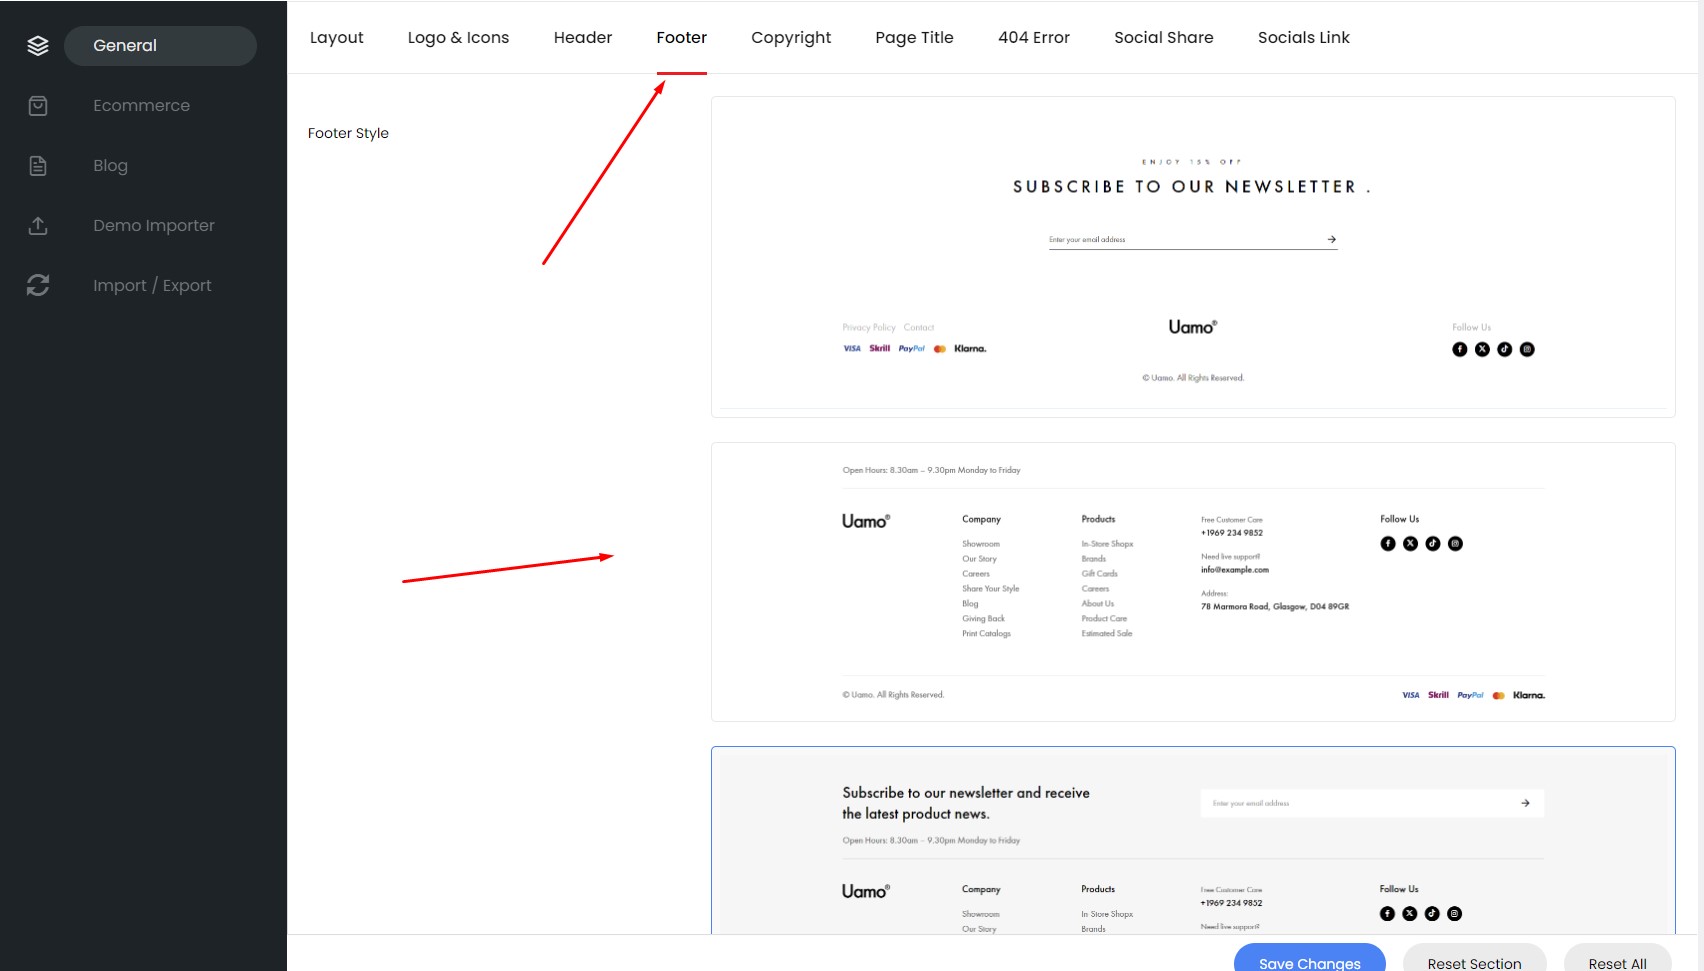The width and height of the screenshot is (1704, 971).
Task: Open the Demo Importer section
Action: click(154, 226)
